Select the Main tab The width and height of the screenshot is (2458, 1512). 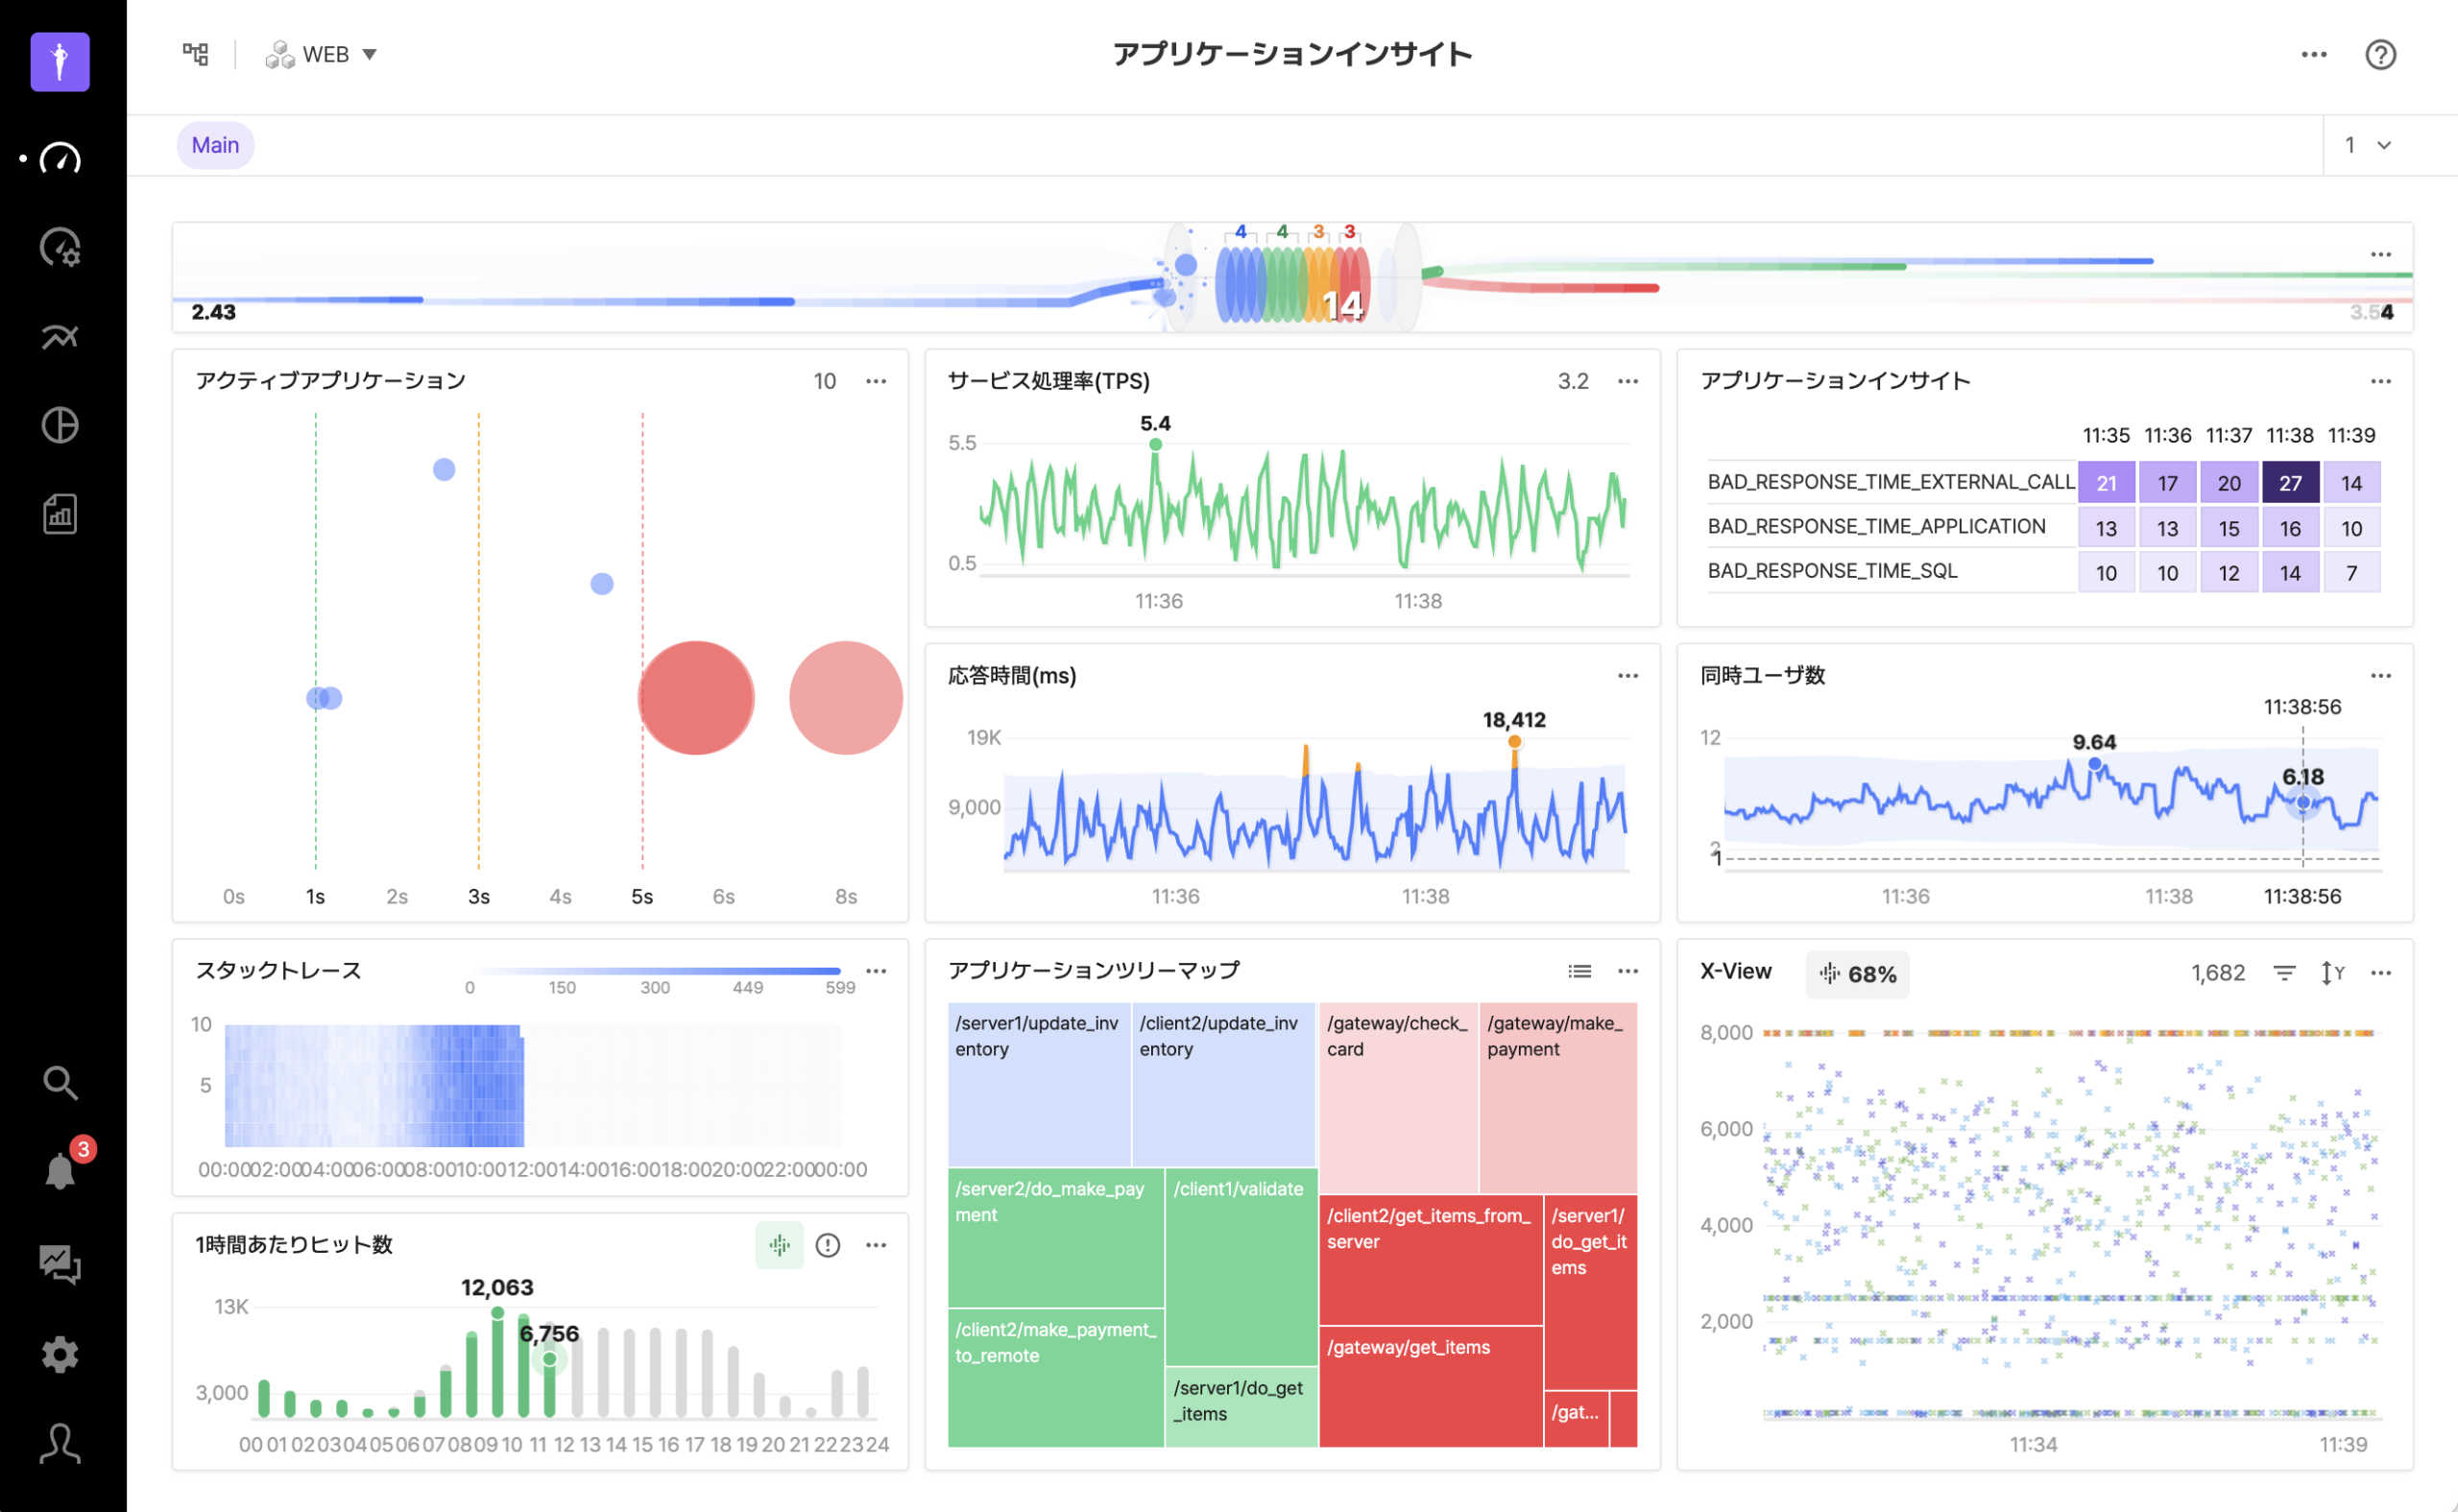coord(215,146)
